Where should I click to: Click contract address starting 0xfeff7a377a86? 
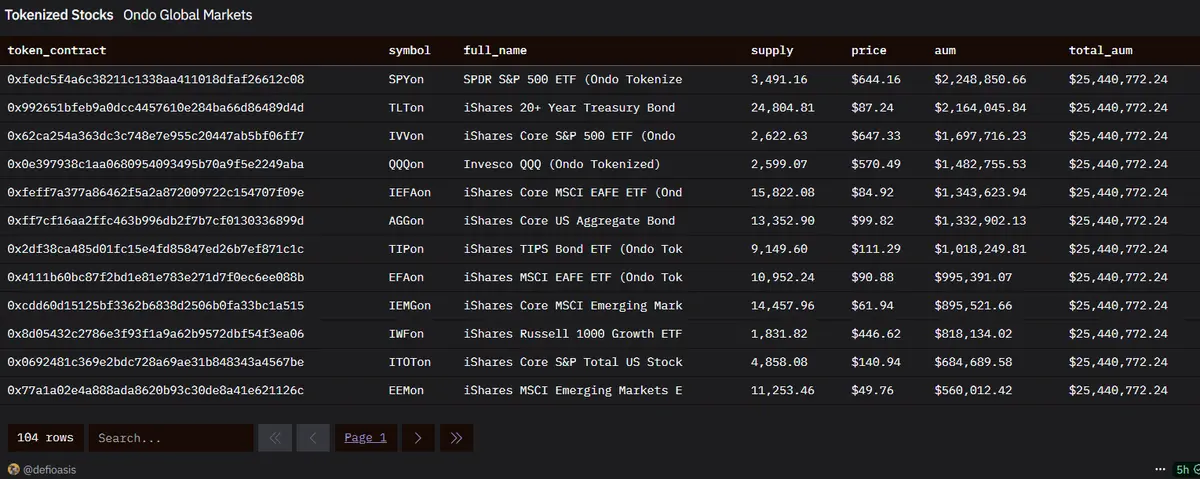point(156,192)
